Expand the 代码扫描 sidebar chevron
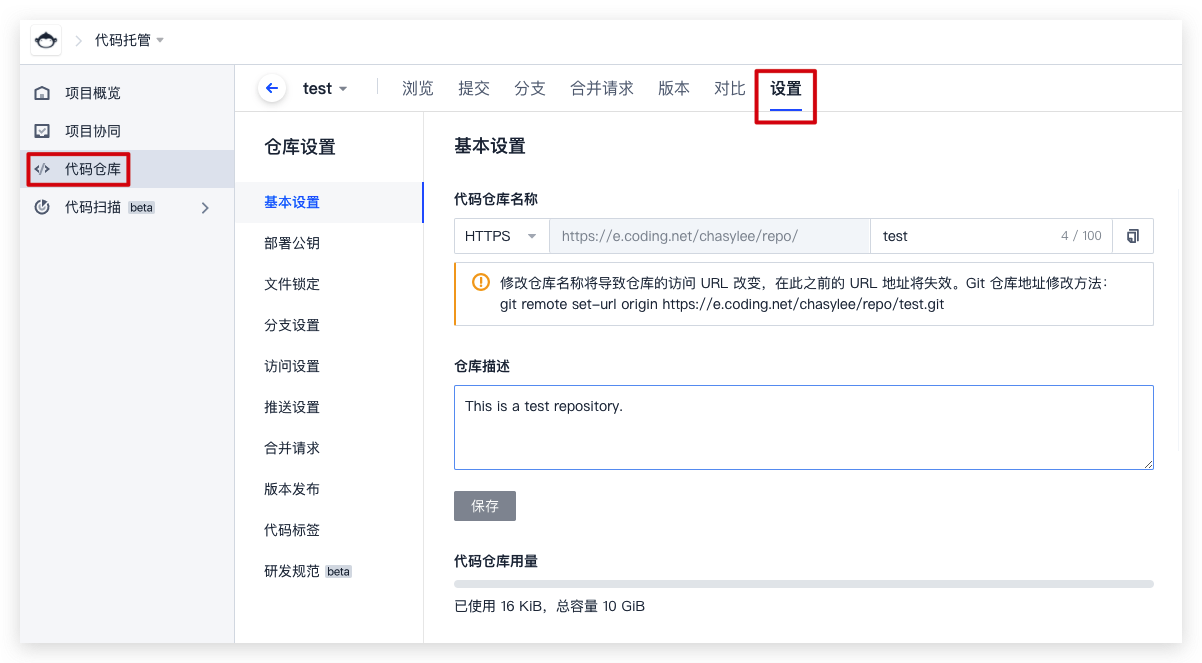The image size is (1202, 663). (205, 207)
